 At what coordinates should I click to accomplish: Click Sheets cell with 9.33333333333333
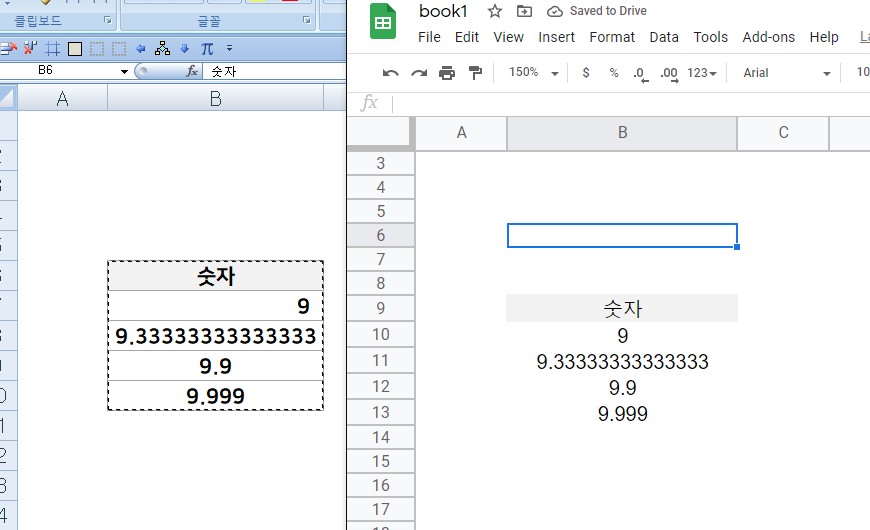(x=623, y=362)
